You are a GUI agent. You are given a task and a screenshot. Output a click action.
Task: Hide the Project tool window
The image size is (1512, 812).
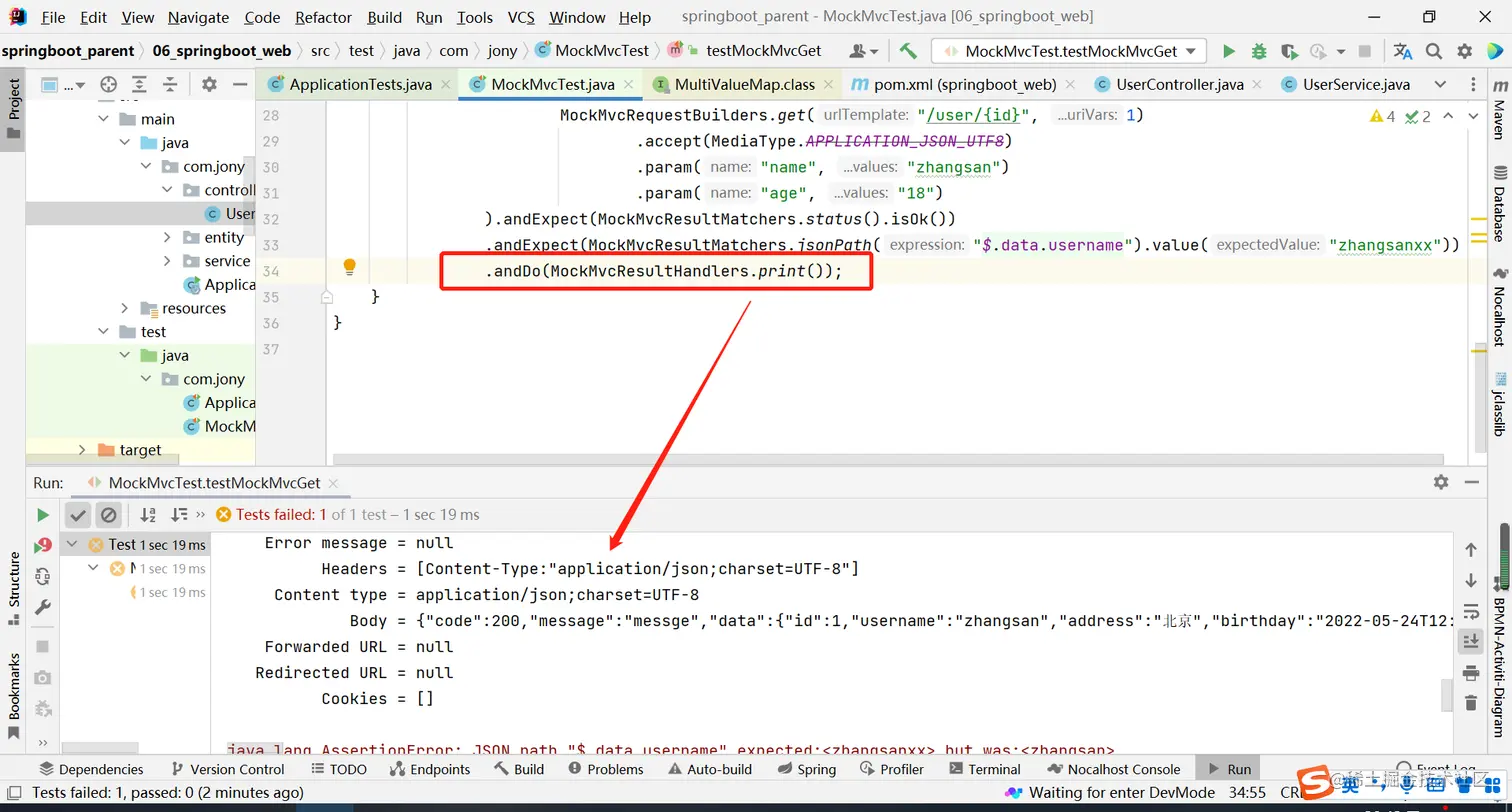(x=238, y=85)
